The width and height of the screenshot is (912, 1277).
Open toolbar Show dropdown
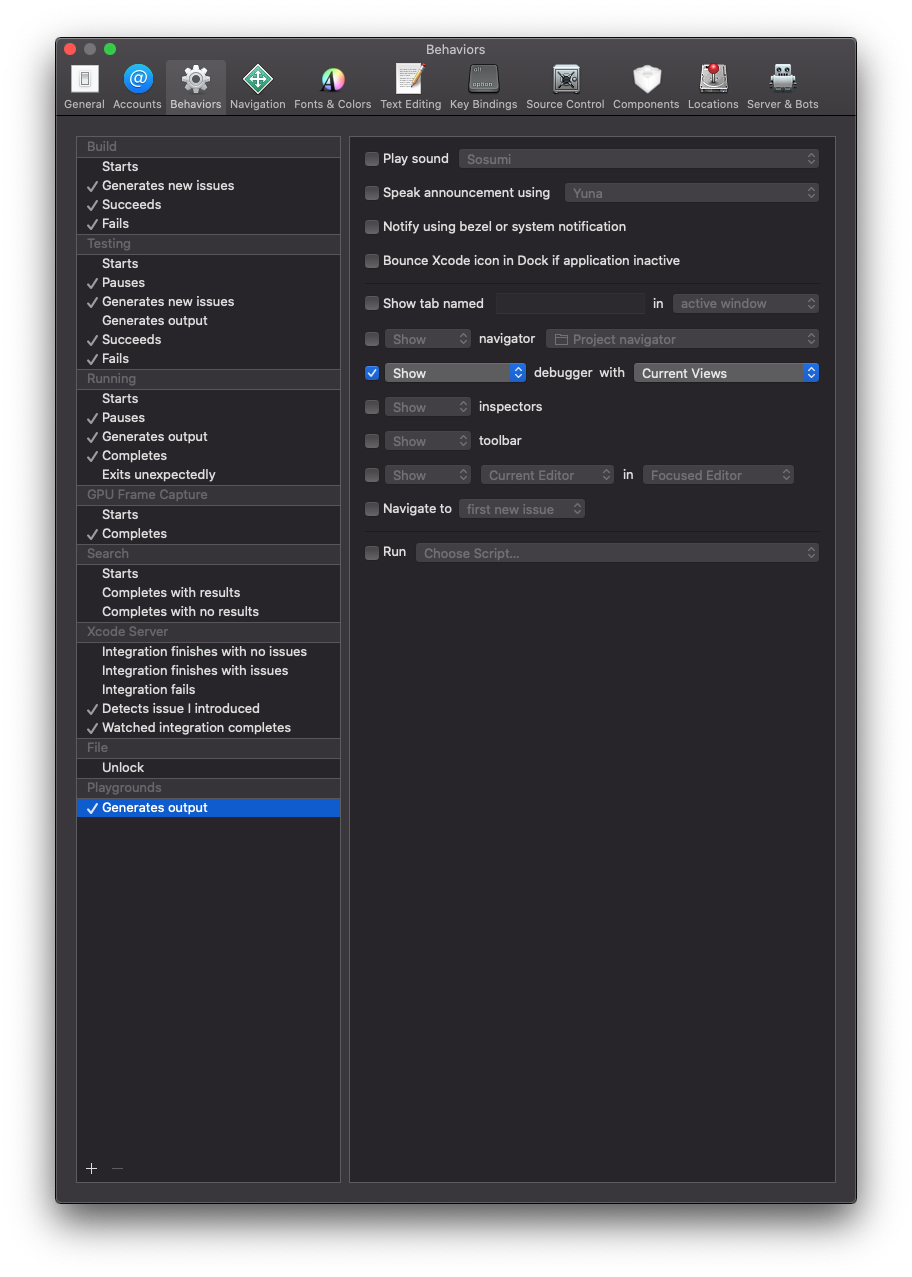428,441
